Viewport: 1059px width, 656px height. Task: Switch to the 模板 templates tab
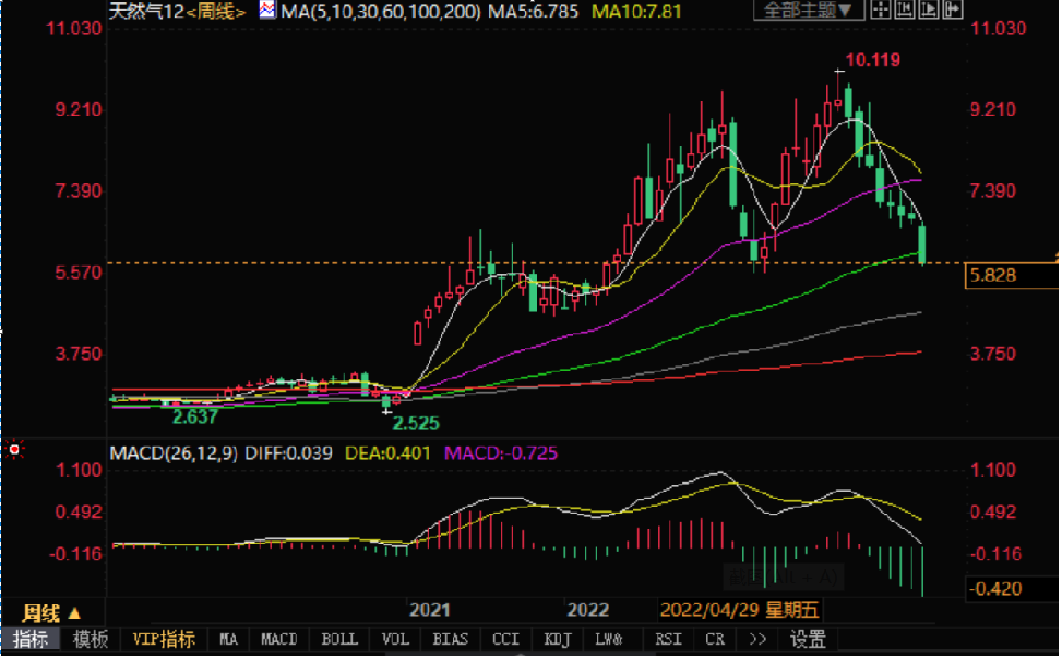pos(90,639)
